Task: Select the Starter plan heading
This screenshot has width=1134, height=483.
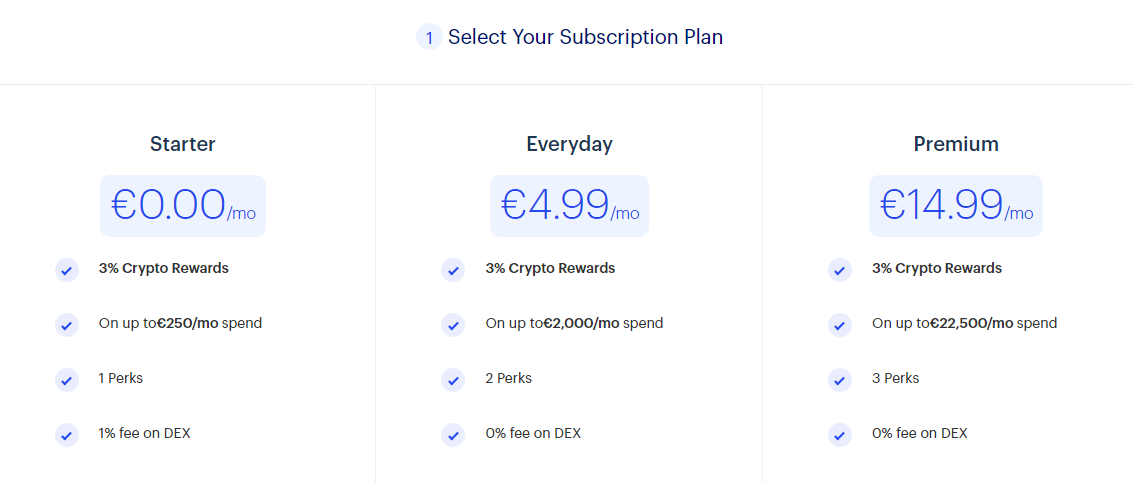Action: tap(183, 144)
